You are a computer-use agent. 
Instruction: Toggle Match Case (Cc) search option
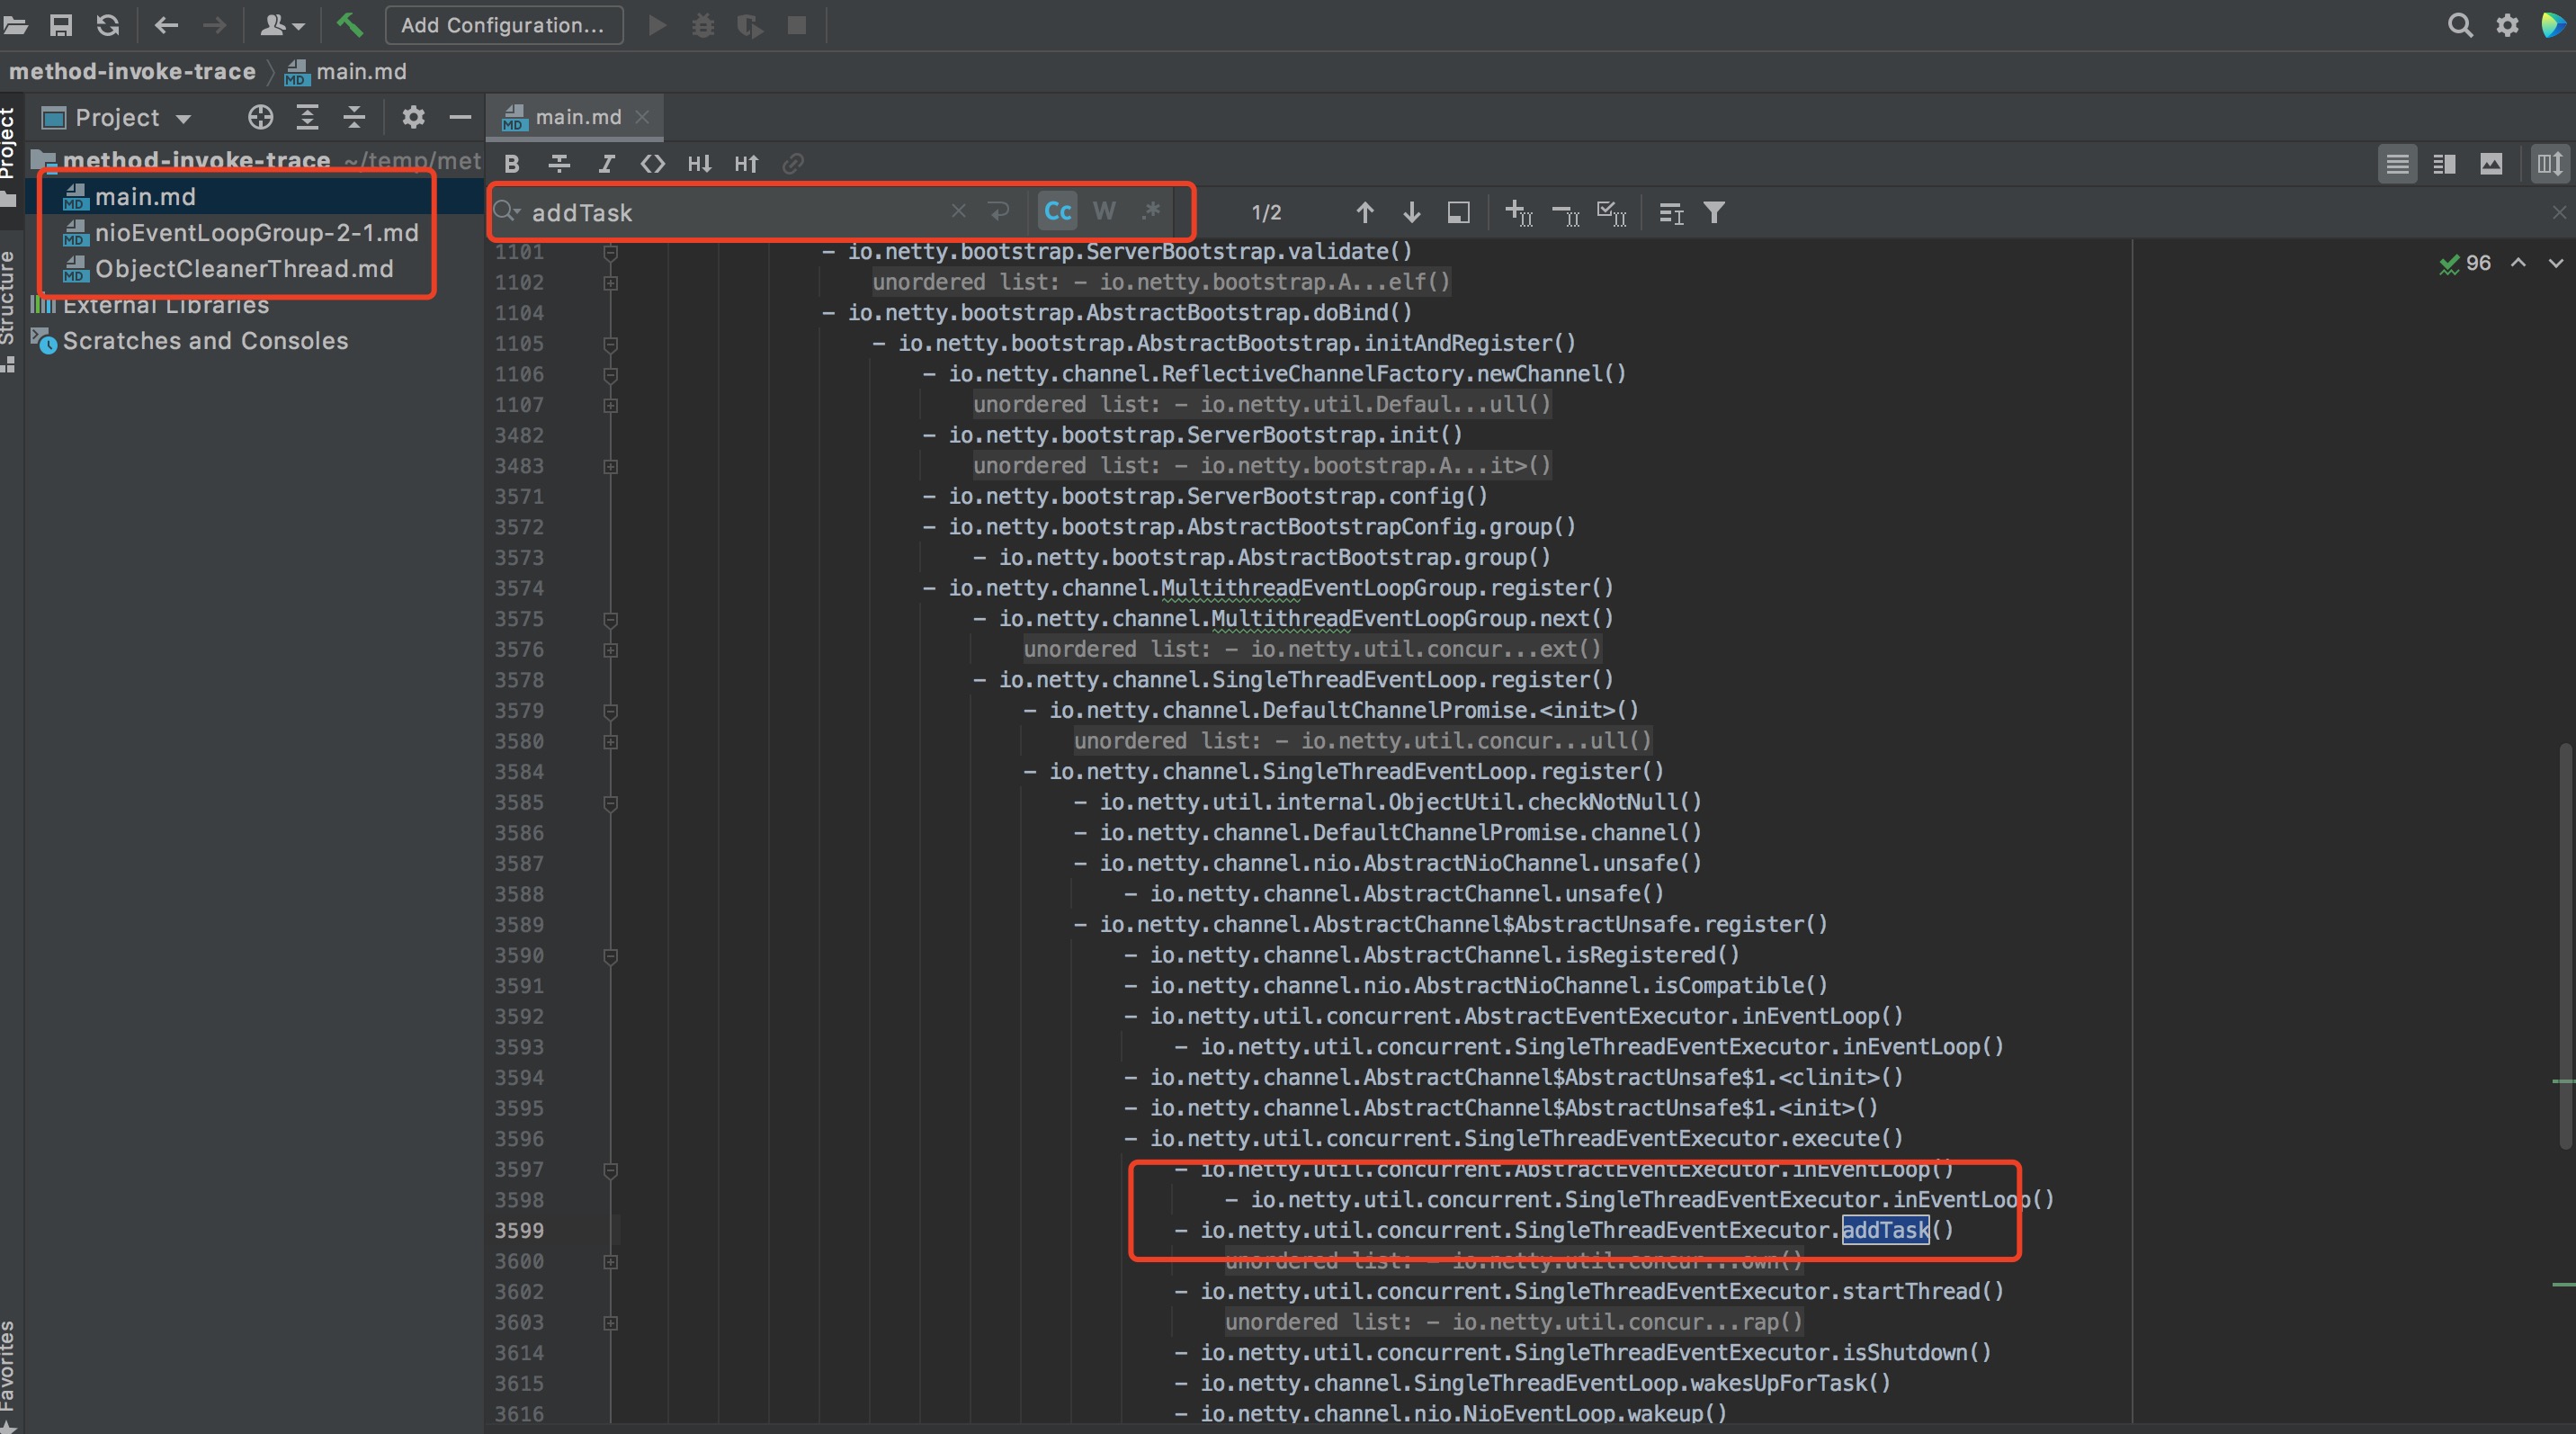coord(1057,211)
